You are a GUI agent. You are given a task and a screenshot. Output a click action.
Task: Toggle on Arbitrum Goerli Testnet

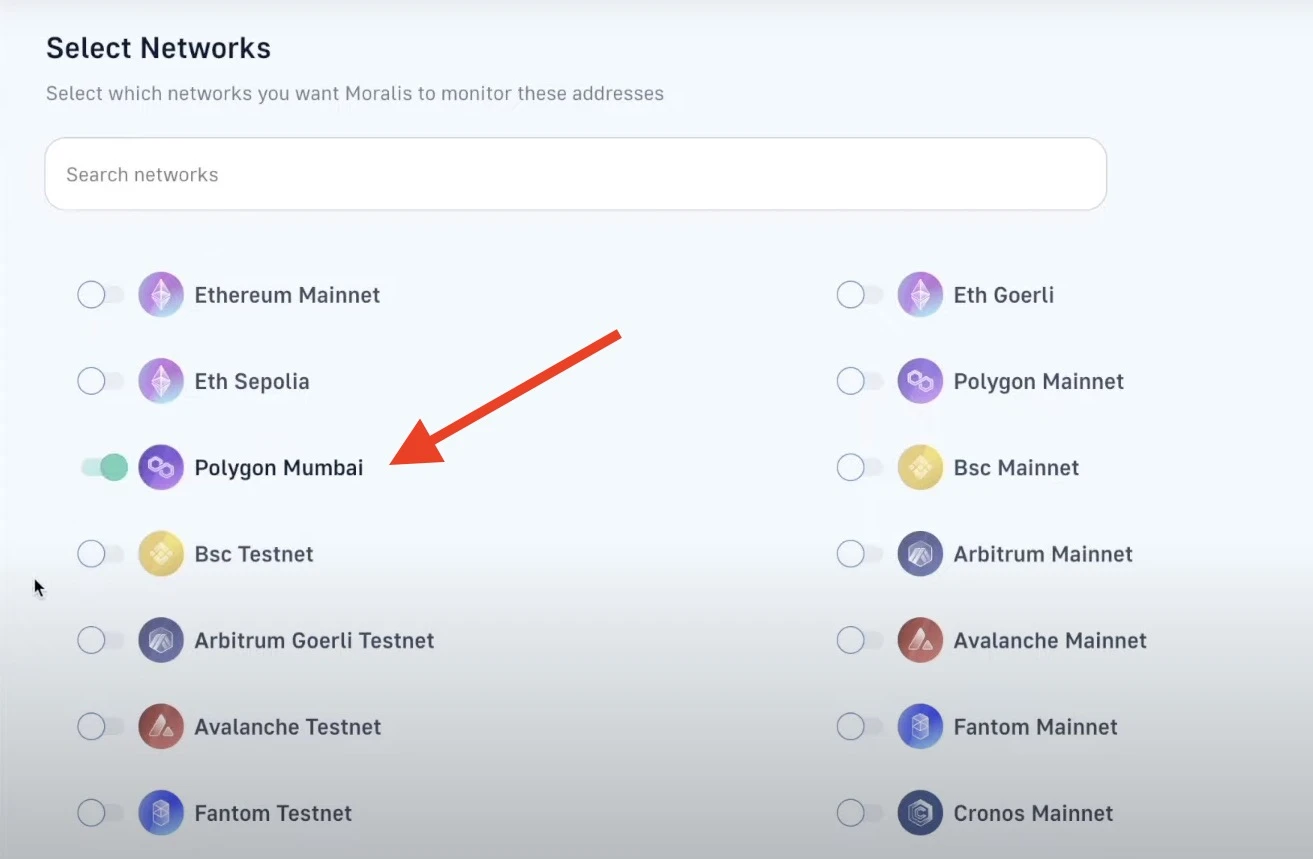coord(100,640)
